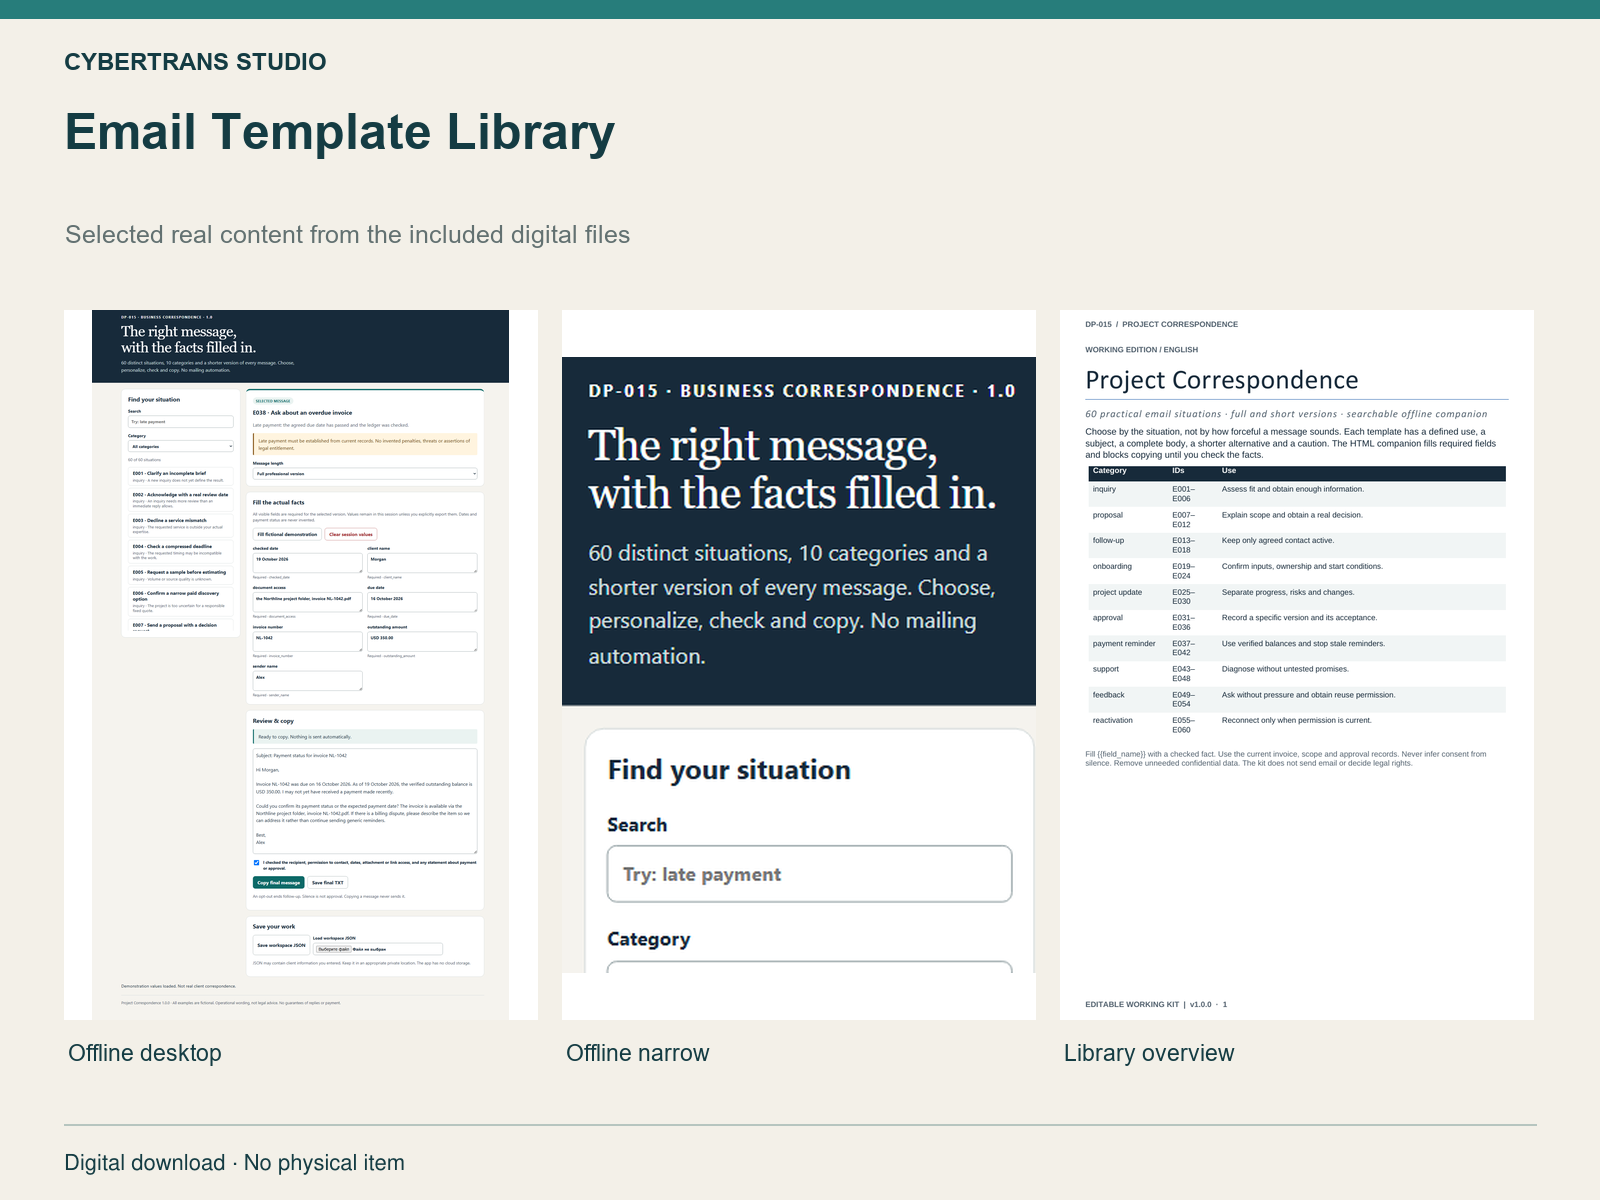The height and width of the screenshot is (1200, 1600).
Task: Click the document access field
Action: coord(307,602)
